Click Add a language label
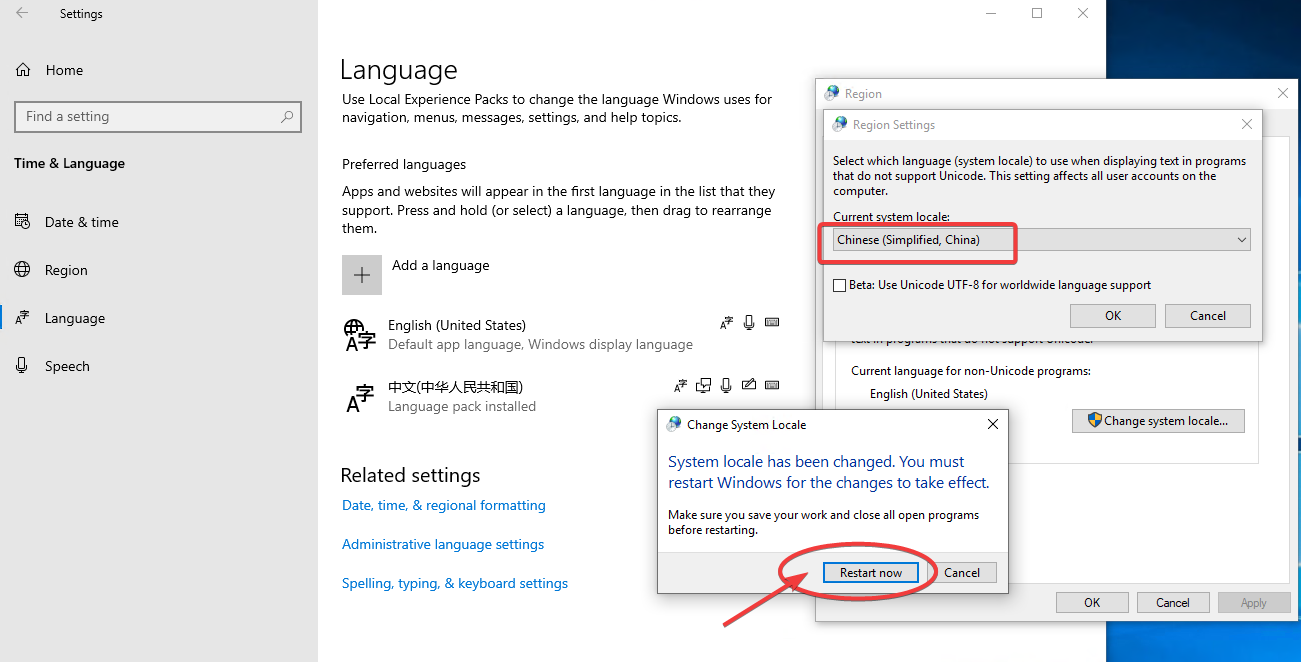Viewport: 1301px width, 662px height. click(441, 266)
